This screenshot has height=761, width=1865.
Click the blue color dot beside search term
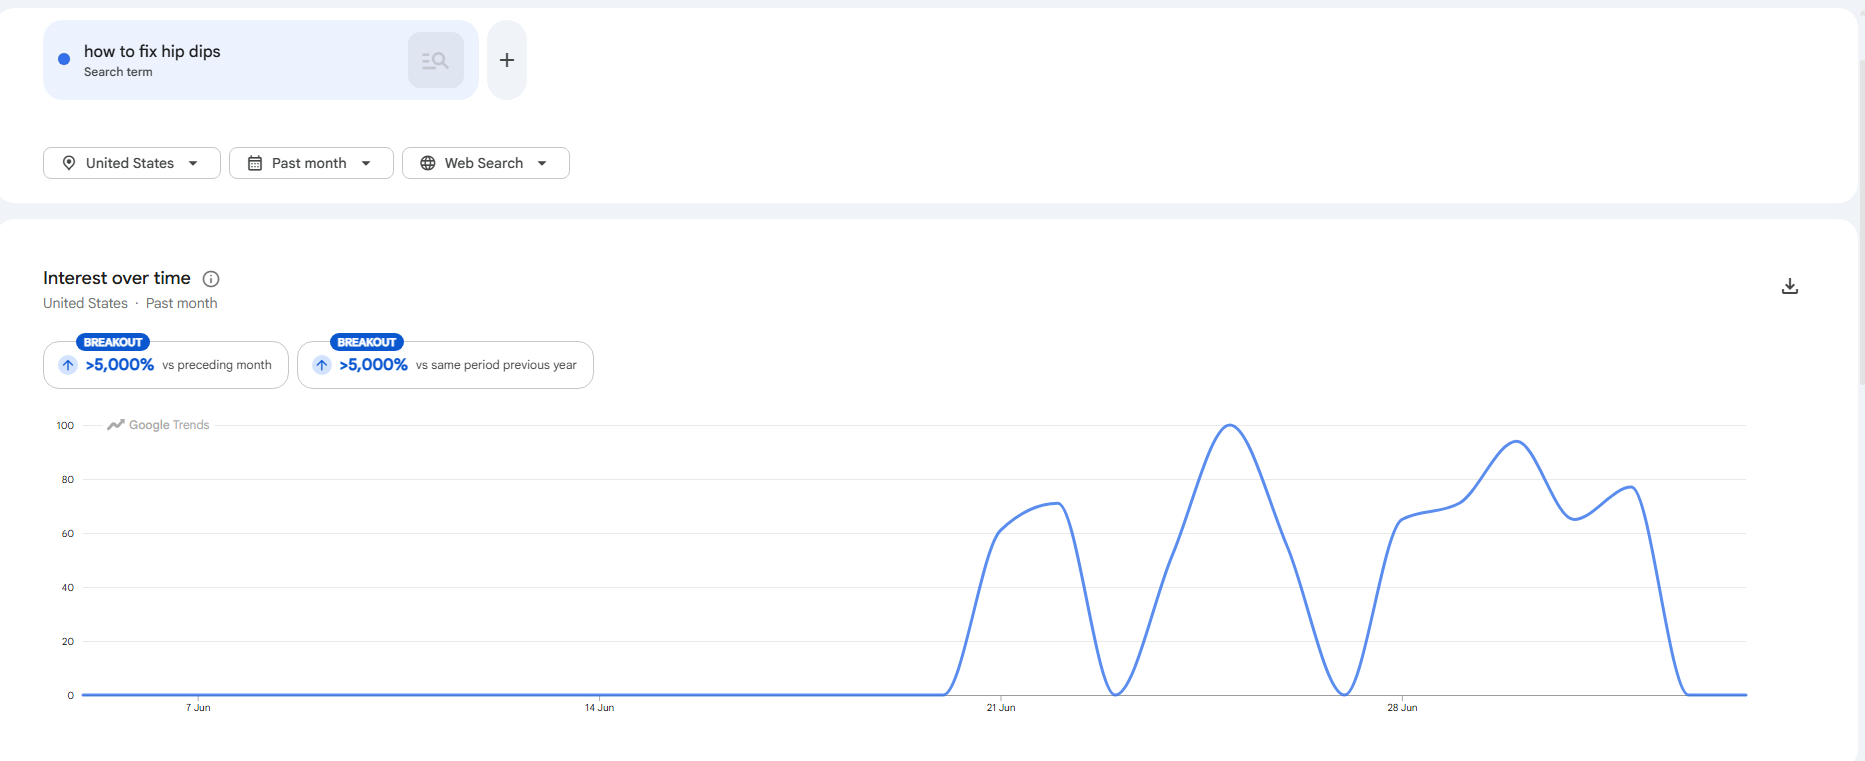point(64,60)
